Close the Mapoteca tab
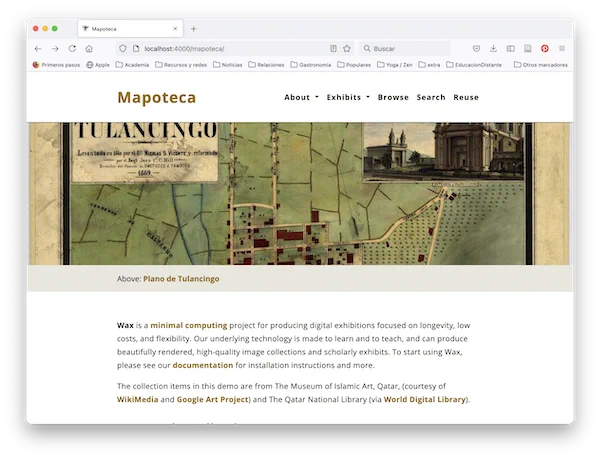 [175, 29]
